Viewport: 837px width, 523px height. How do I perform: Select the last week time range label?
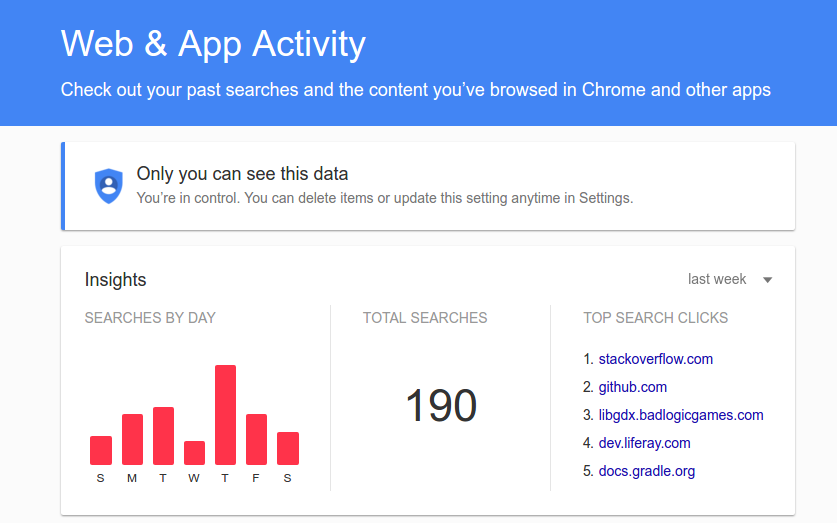click(716, 279)
